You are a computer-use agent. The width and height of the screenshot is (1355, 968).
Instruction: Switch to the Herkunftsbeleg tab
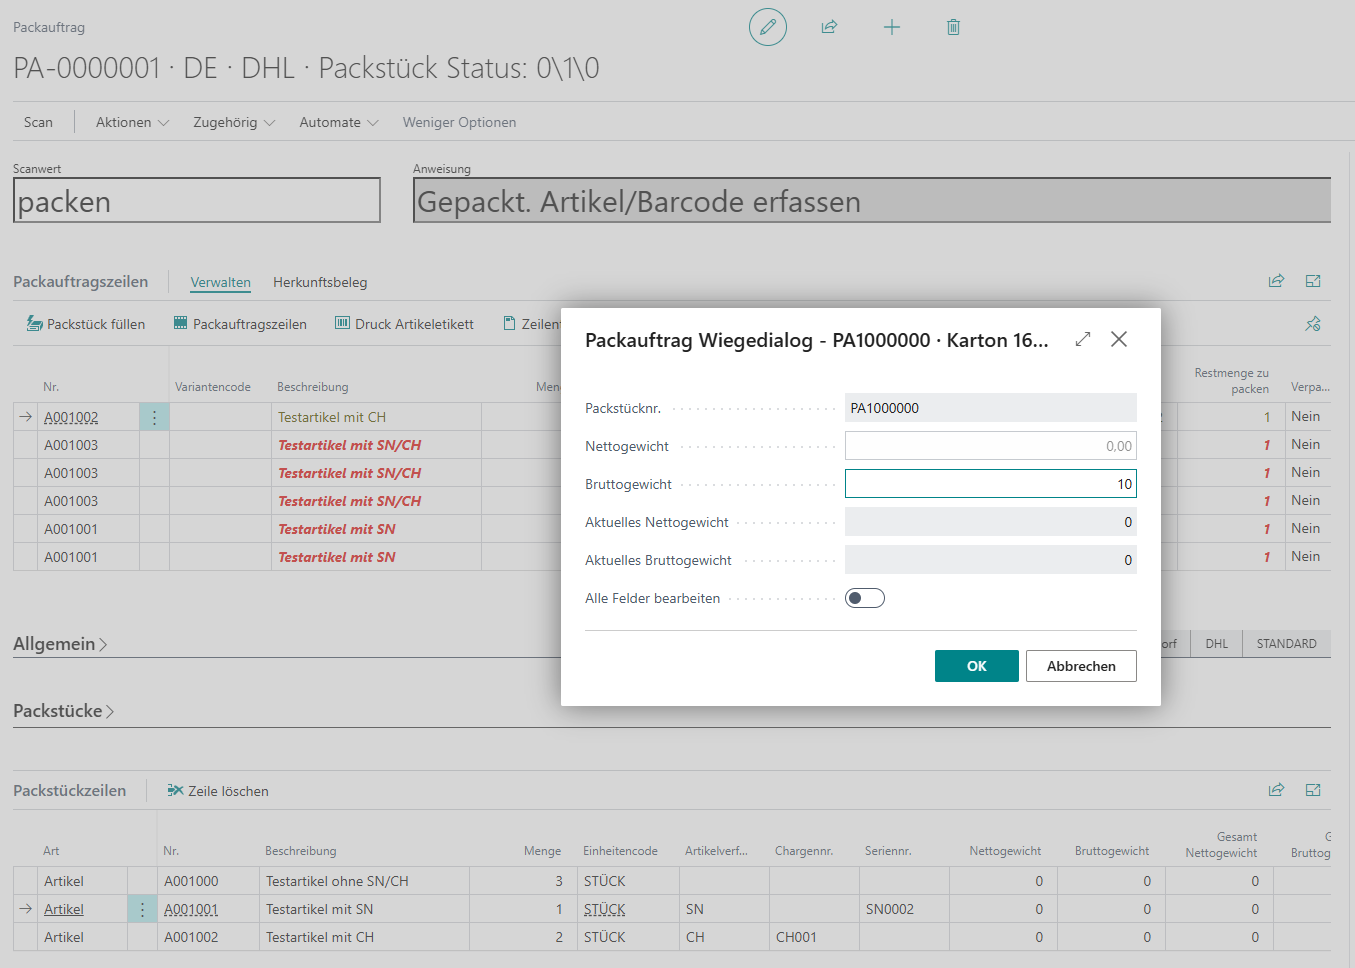tap(320, 282)
